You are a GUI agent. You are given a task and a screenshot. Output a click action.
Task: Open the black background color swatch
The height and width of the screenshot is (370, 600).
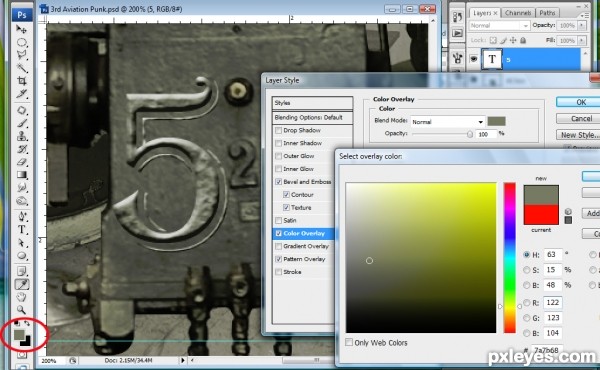click(x=27, y=342)
